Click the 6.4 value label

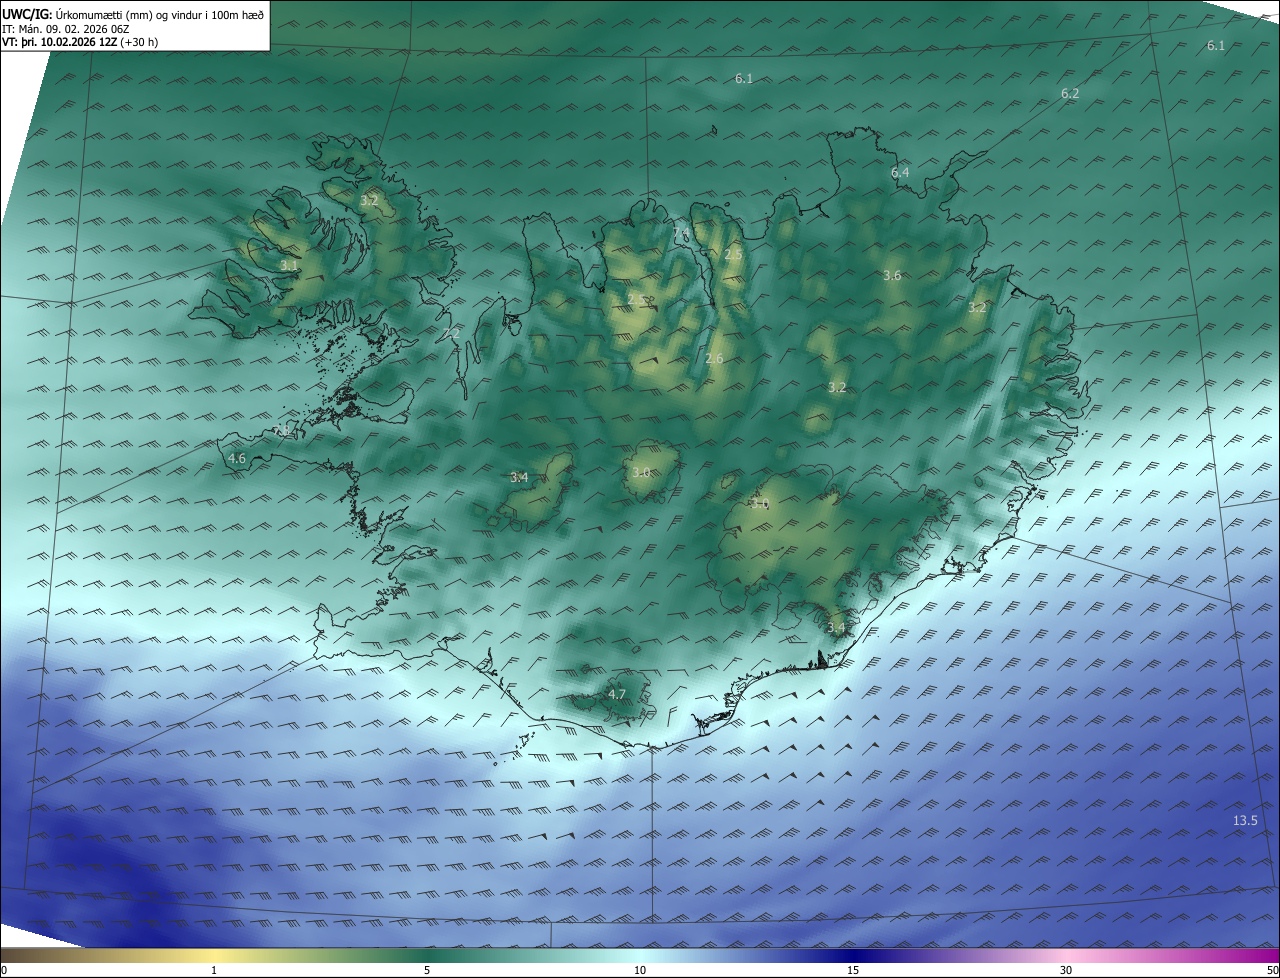tap(900, 172)
